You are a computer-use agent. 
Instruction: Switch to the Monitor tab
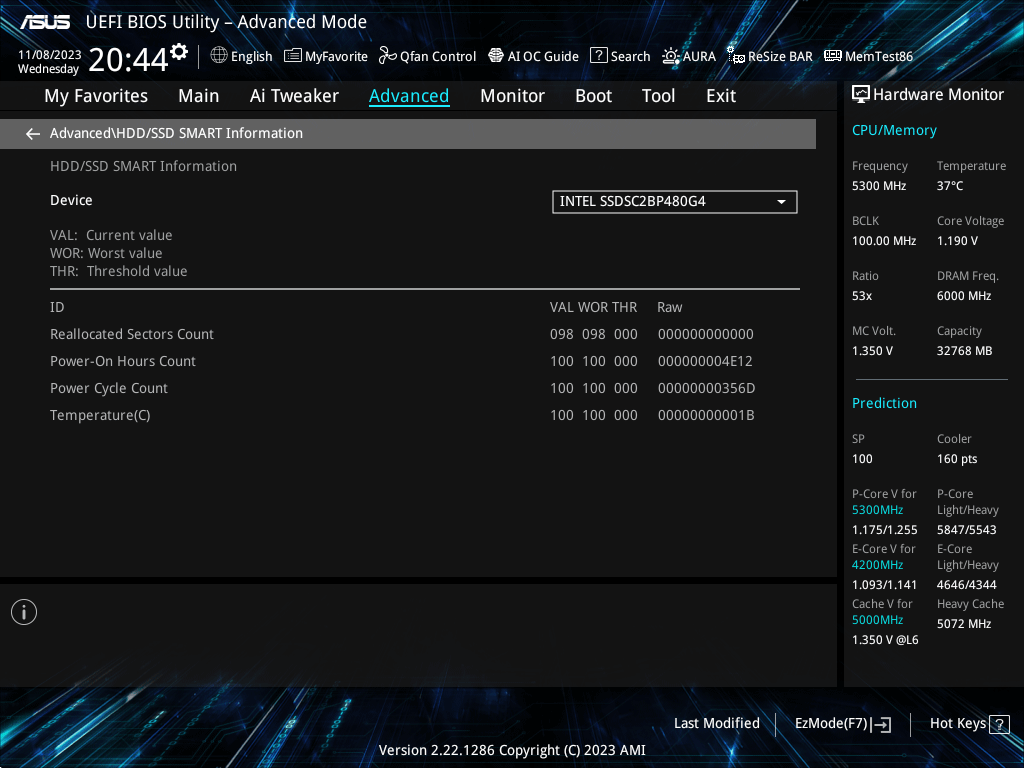pos(512,96)
